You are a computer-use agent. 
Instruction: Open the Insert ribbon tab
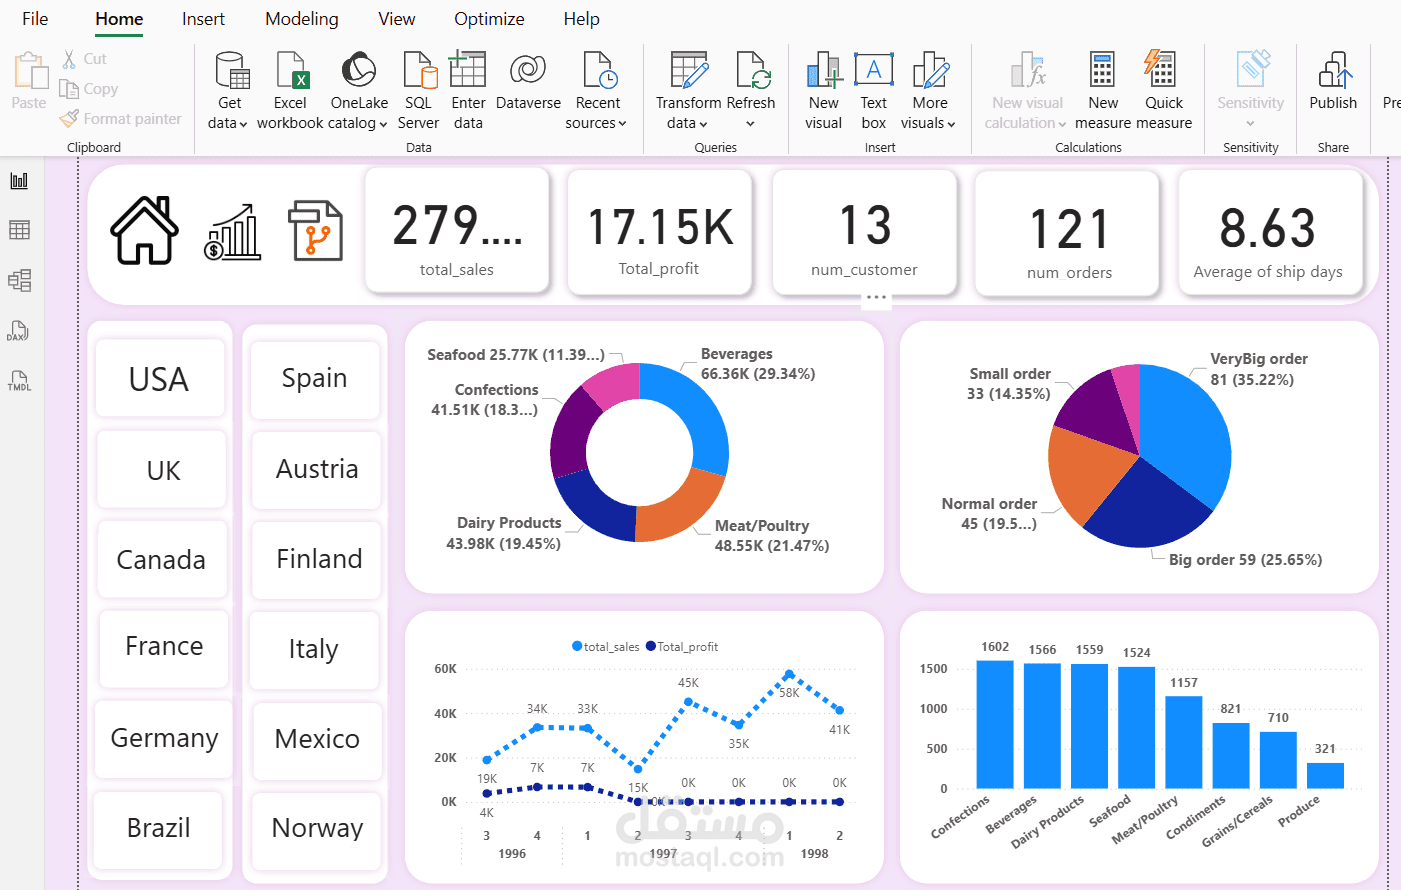(203, 19)
